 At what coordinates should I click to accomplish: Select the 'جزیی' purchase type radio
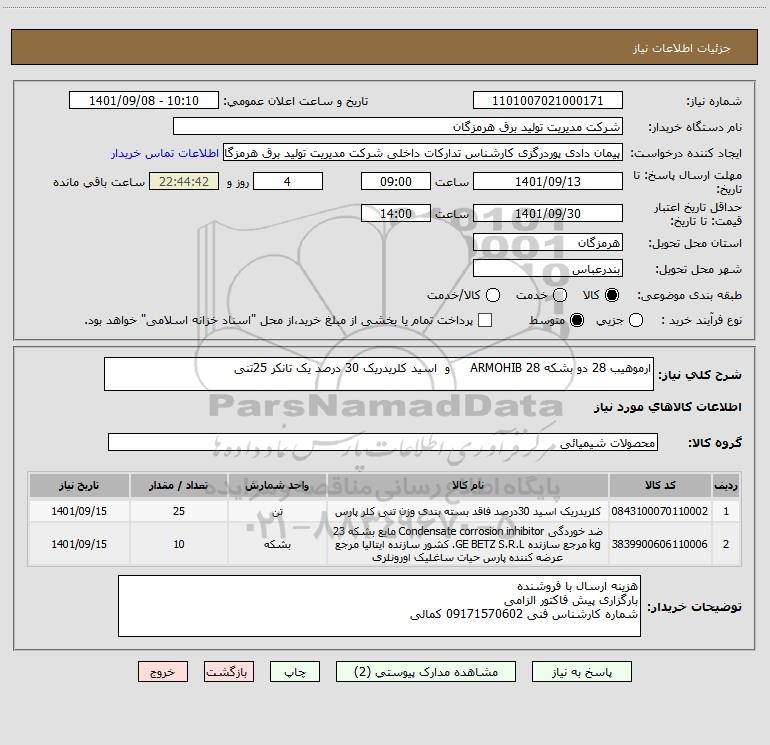(635, 320)
